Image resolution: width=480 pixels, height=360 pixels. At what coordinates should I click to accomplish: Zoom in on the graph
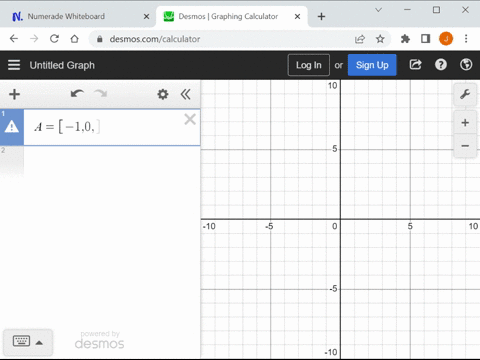465,123
